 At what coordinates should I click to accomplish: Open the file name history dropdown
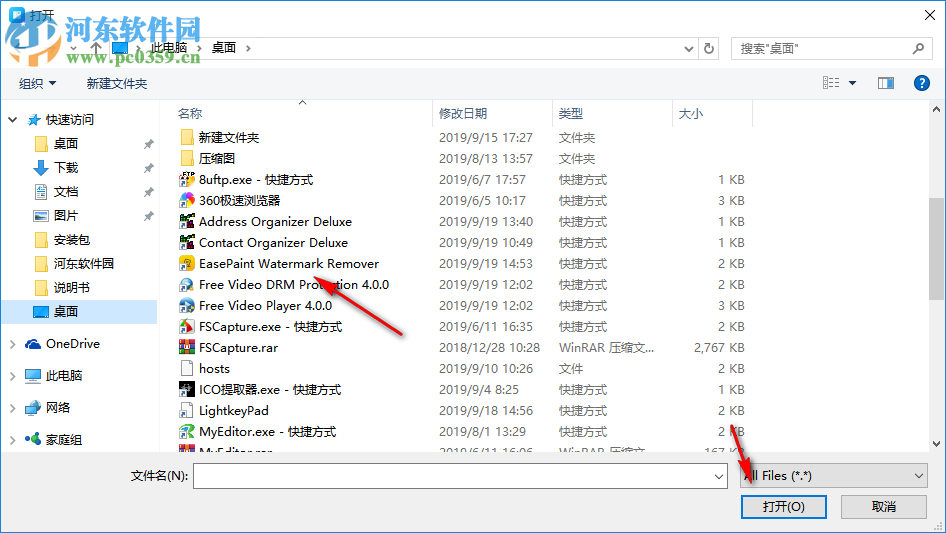(719, 476)
